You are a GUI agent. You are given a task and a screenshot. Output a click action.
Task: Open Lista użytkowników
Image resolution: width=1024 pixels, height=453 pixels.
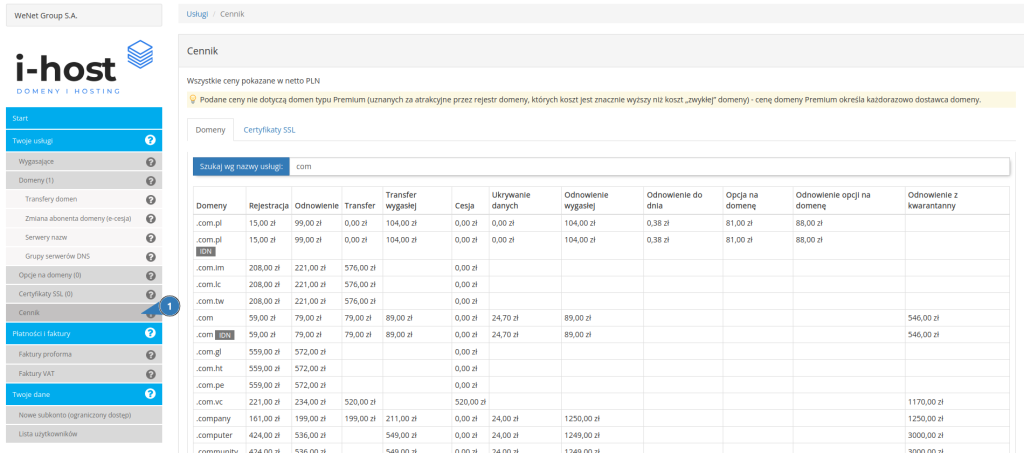(x=84, y=434)
